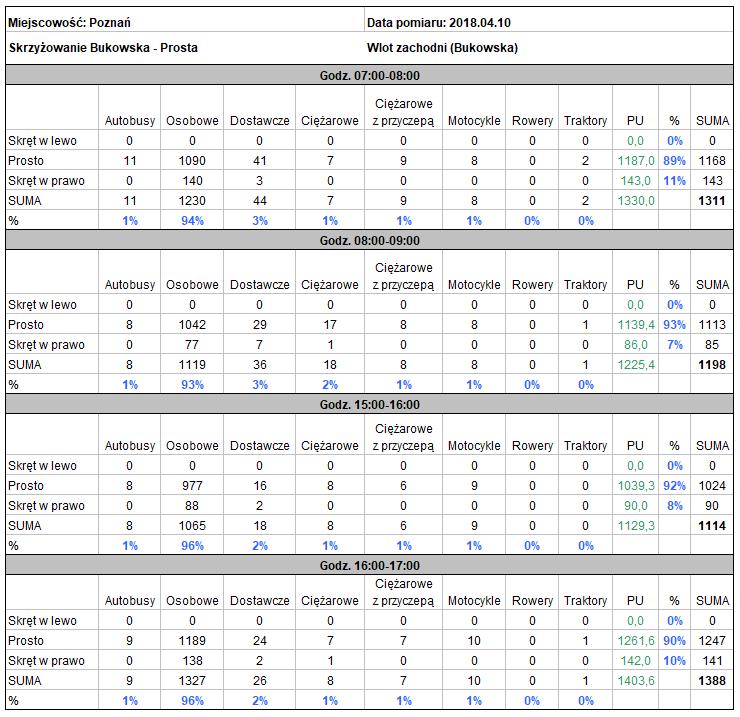The height and width of the screenshot is (717, 740).
Task: Select the cell with value 1230
Action: click(192, 201)
